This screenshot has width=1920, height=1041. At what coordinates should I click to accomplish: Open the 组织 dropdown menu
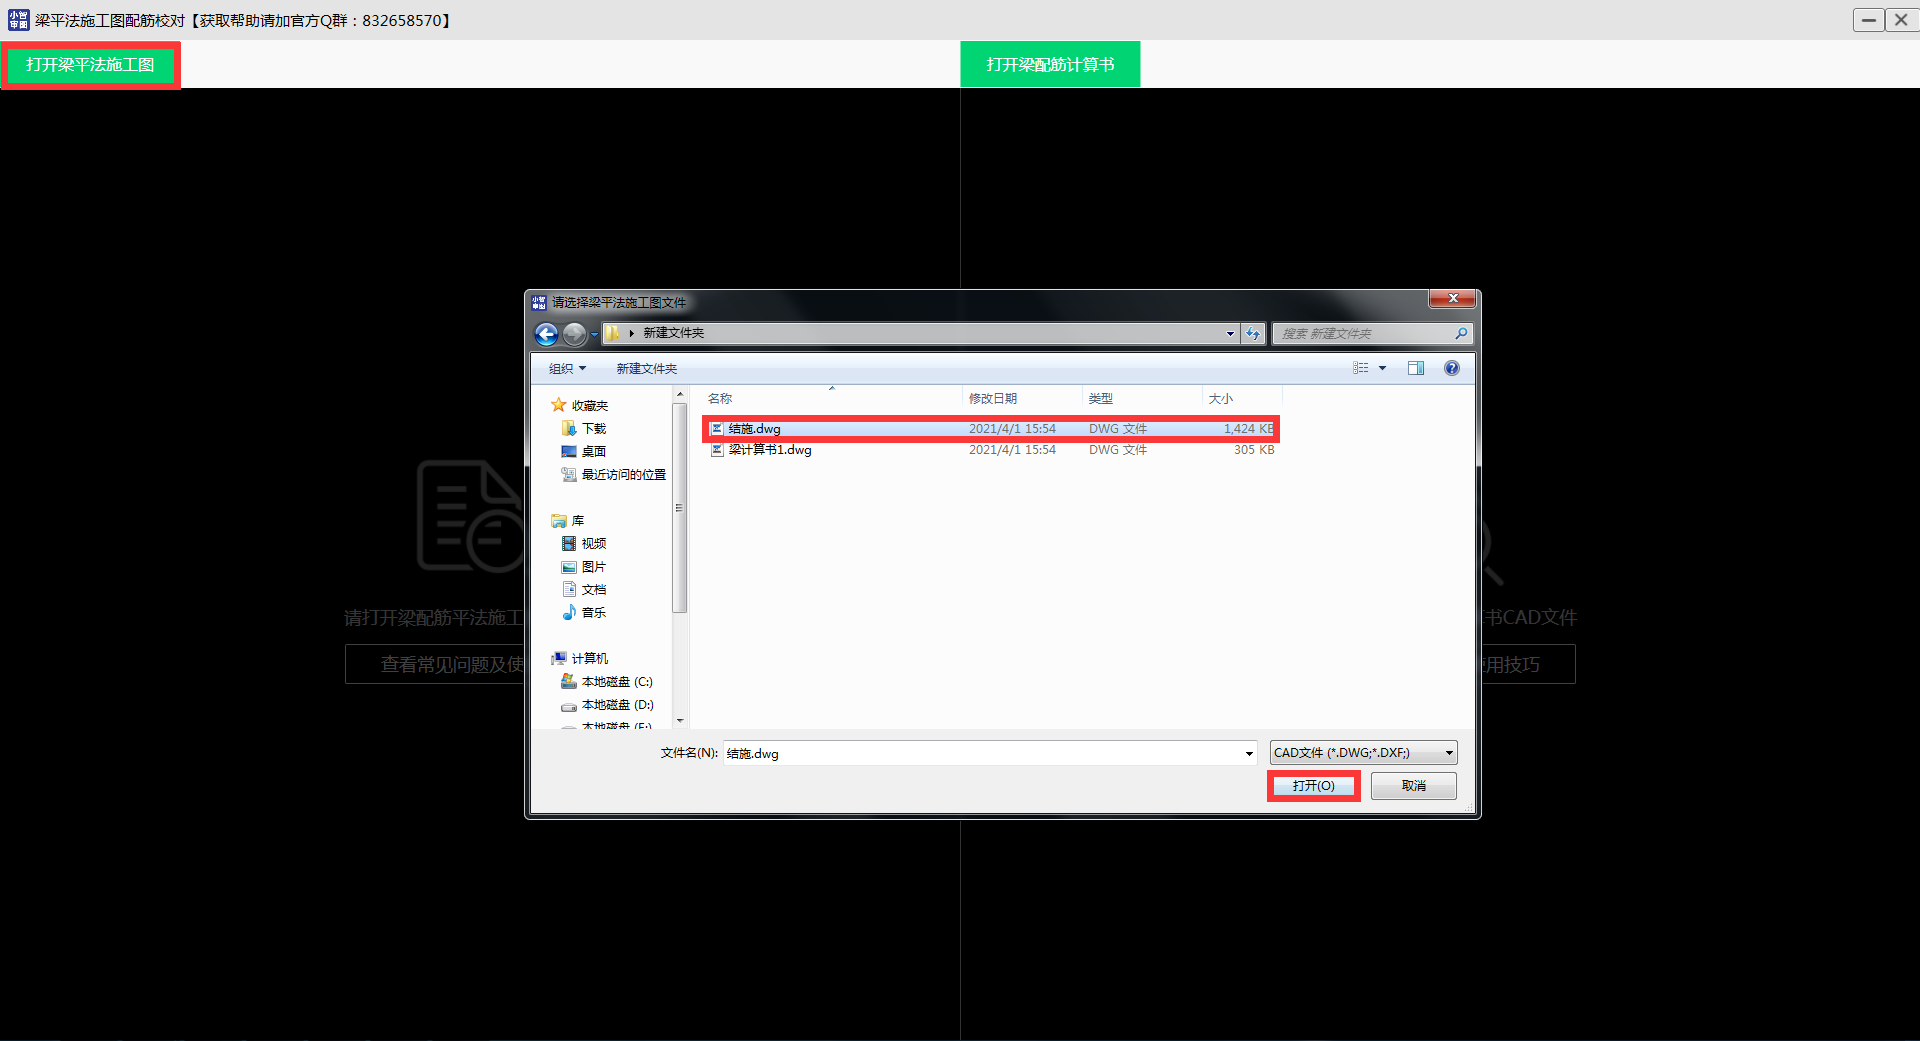point(567,369)
